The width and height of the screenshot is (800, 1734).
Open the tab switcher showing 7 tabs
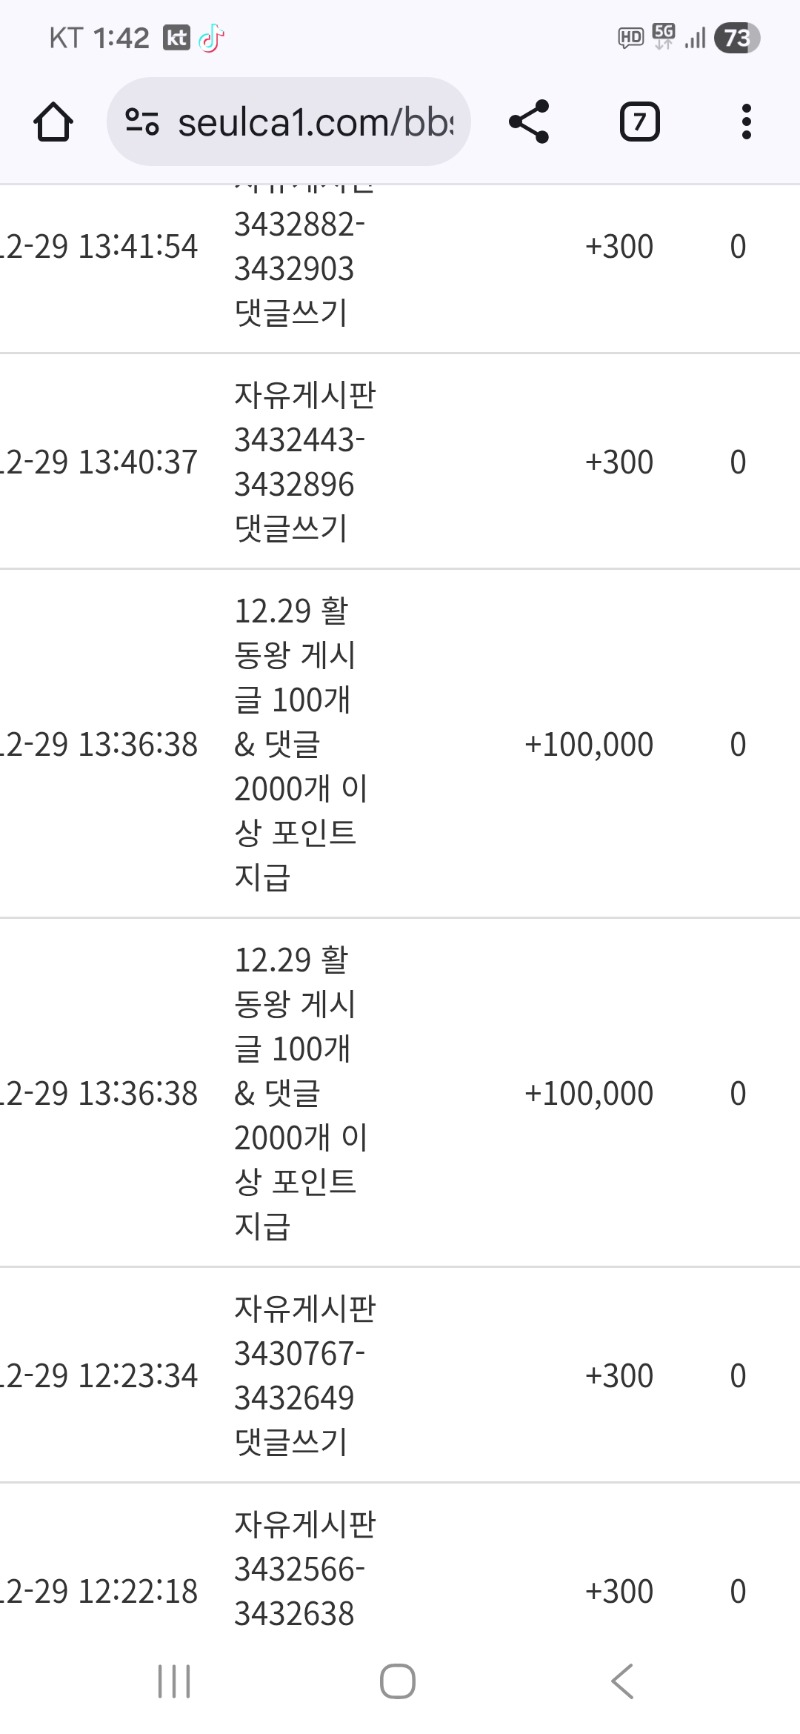(639, 122)
